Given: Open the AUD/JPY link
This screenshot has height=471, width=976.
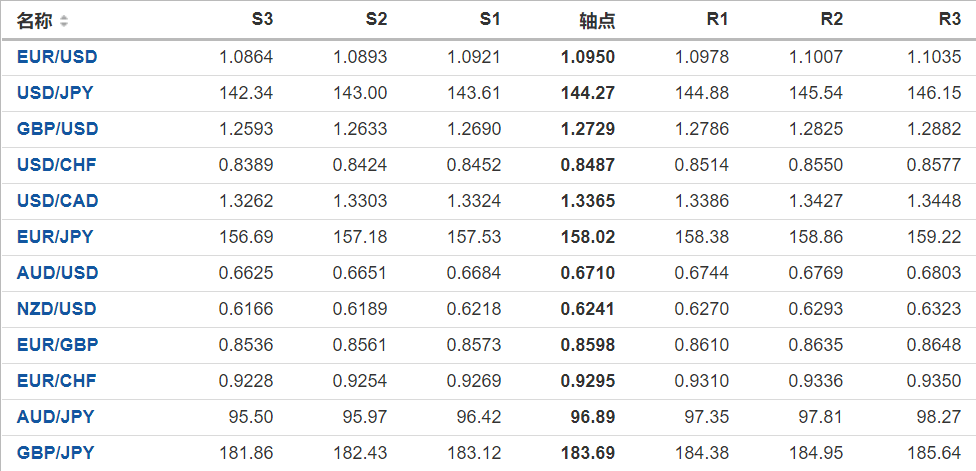Looking at the screenshot, I should pyautogui.click(x=55, y=417).
